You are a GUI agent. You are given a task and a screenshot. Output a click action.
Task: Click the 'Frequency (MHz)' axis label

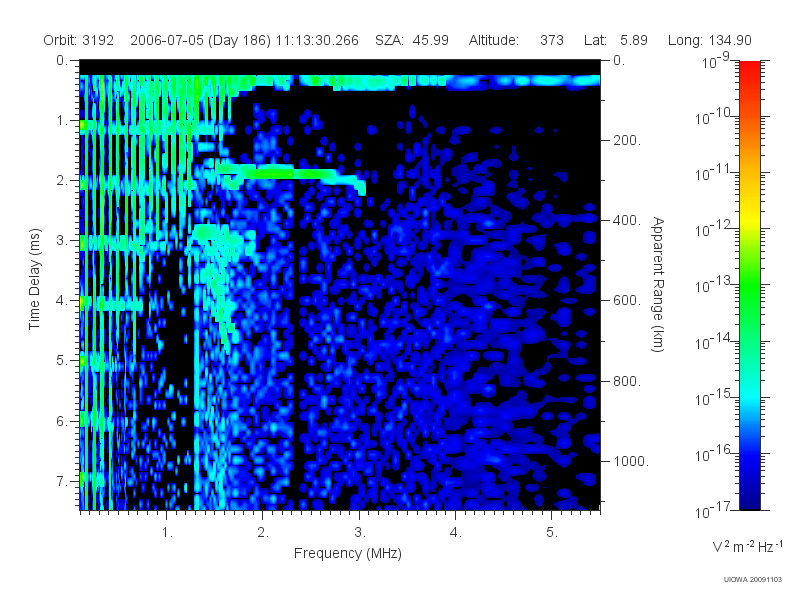(347, 553)
